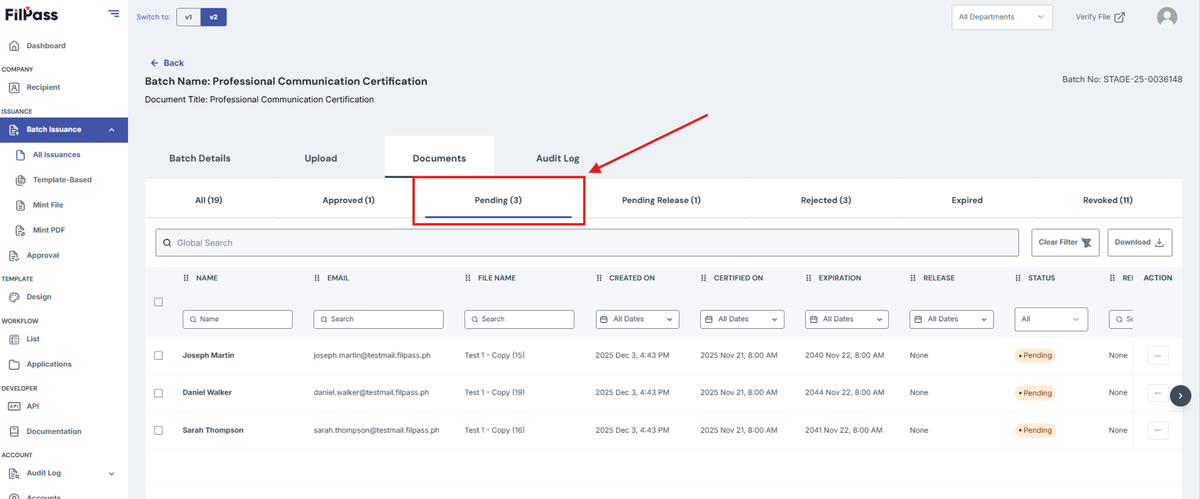The width and height of the screenshot is (1200, 499).
Task: Open the Batch Details tab
Action: click(x=200, y=158)
